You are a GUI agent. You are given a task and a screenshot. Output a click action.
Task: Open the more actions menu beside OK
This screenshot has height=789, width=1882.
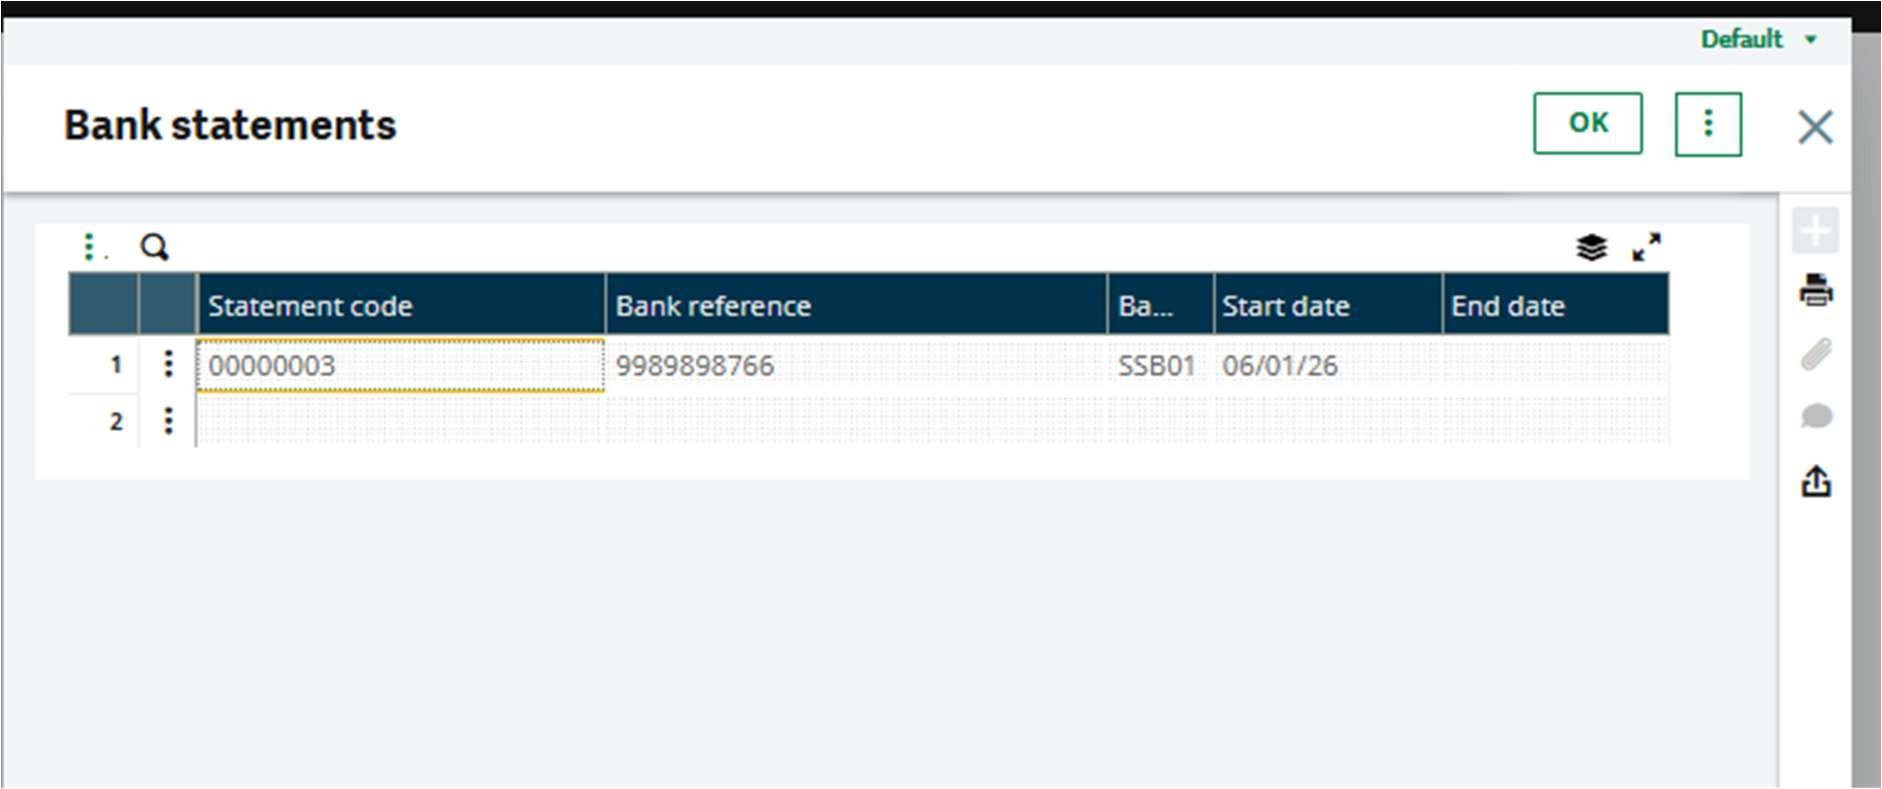tap(1708, 124)
